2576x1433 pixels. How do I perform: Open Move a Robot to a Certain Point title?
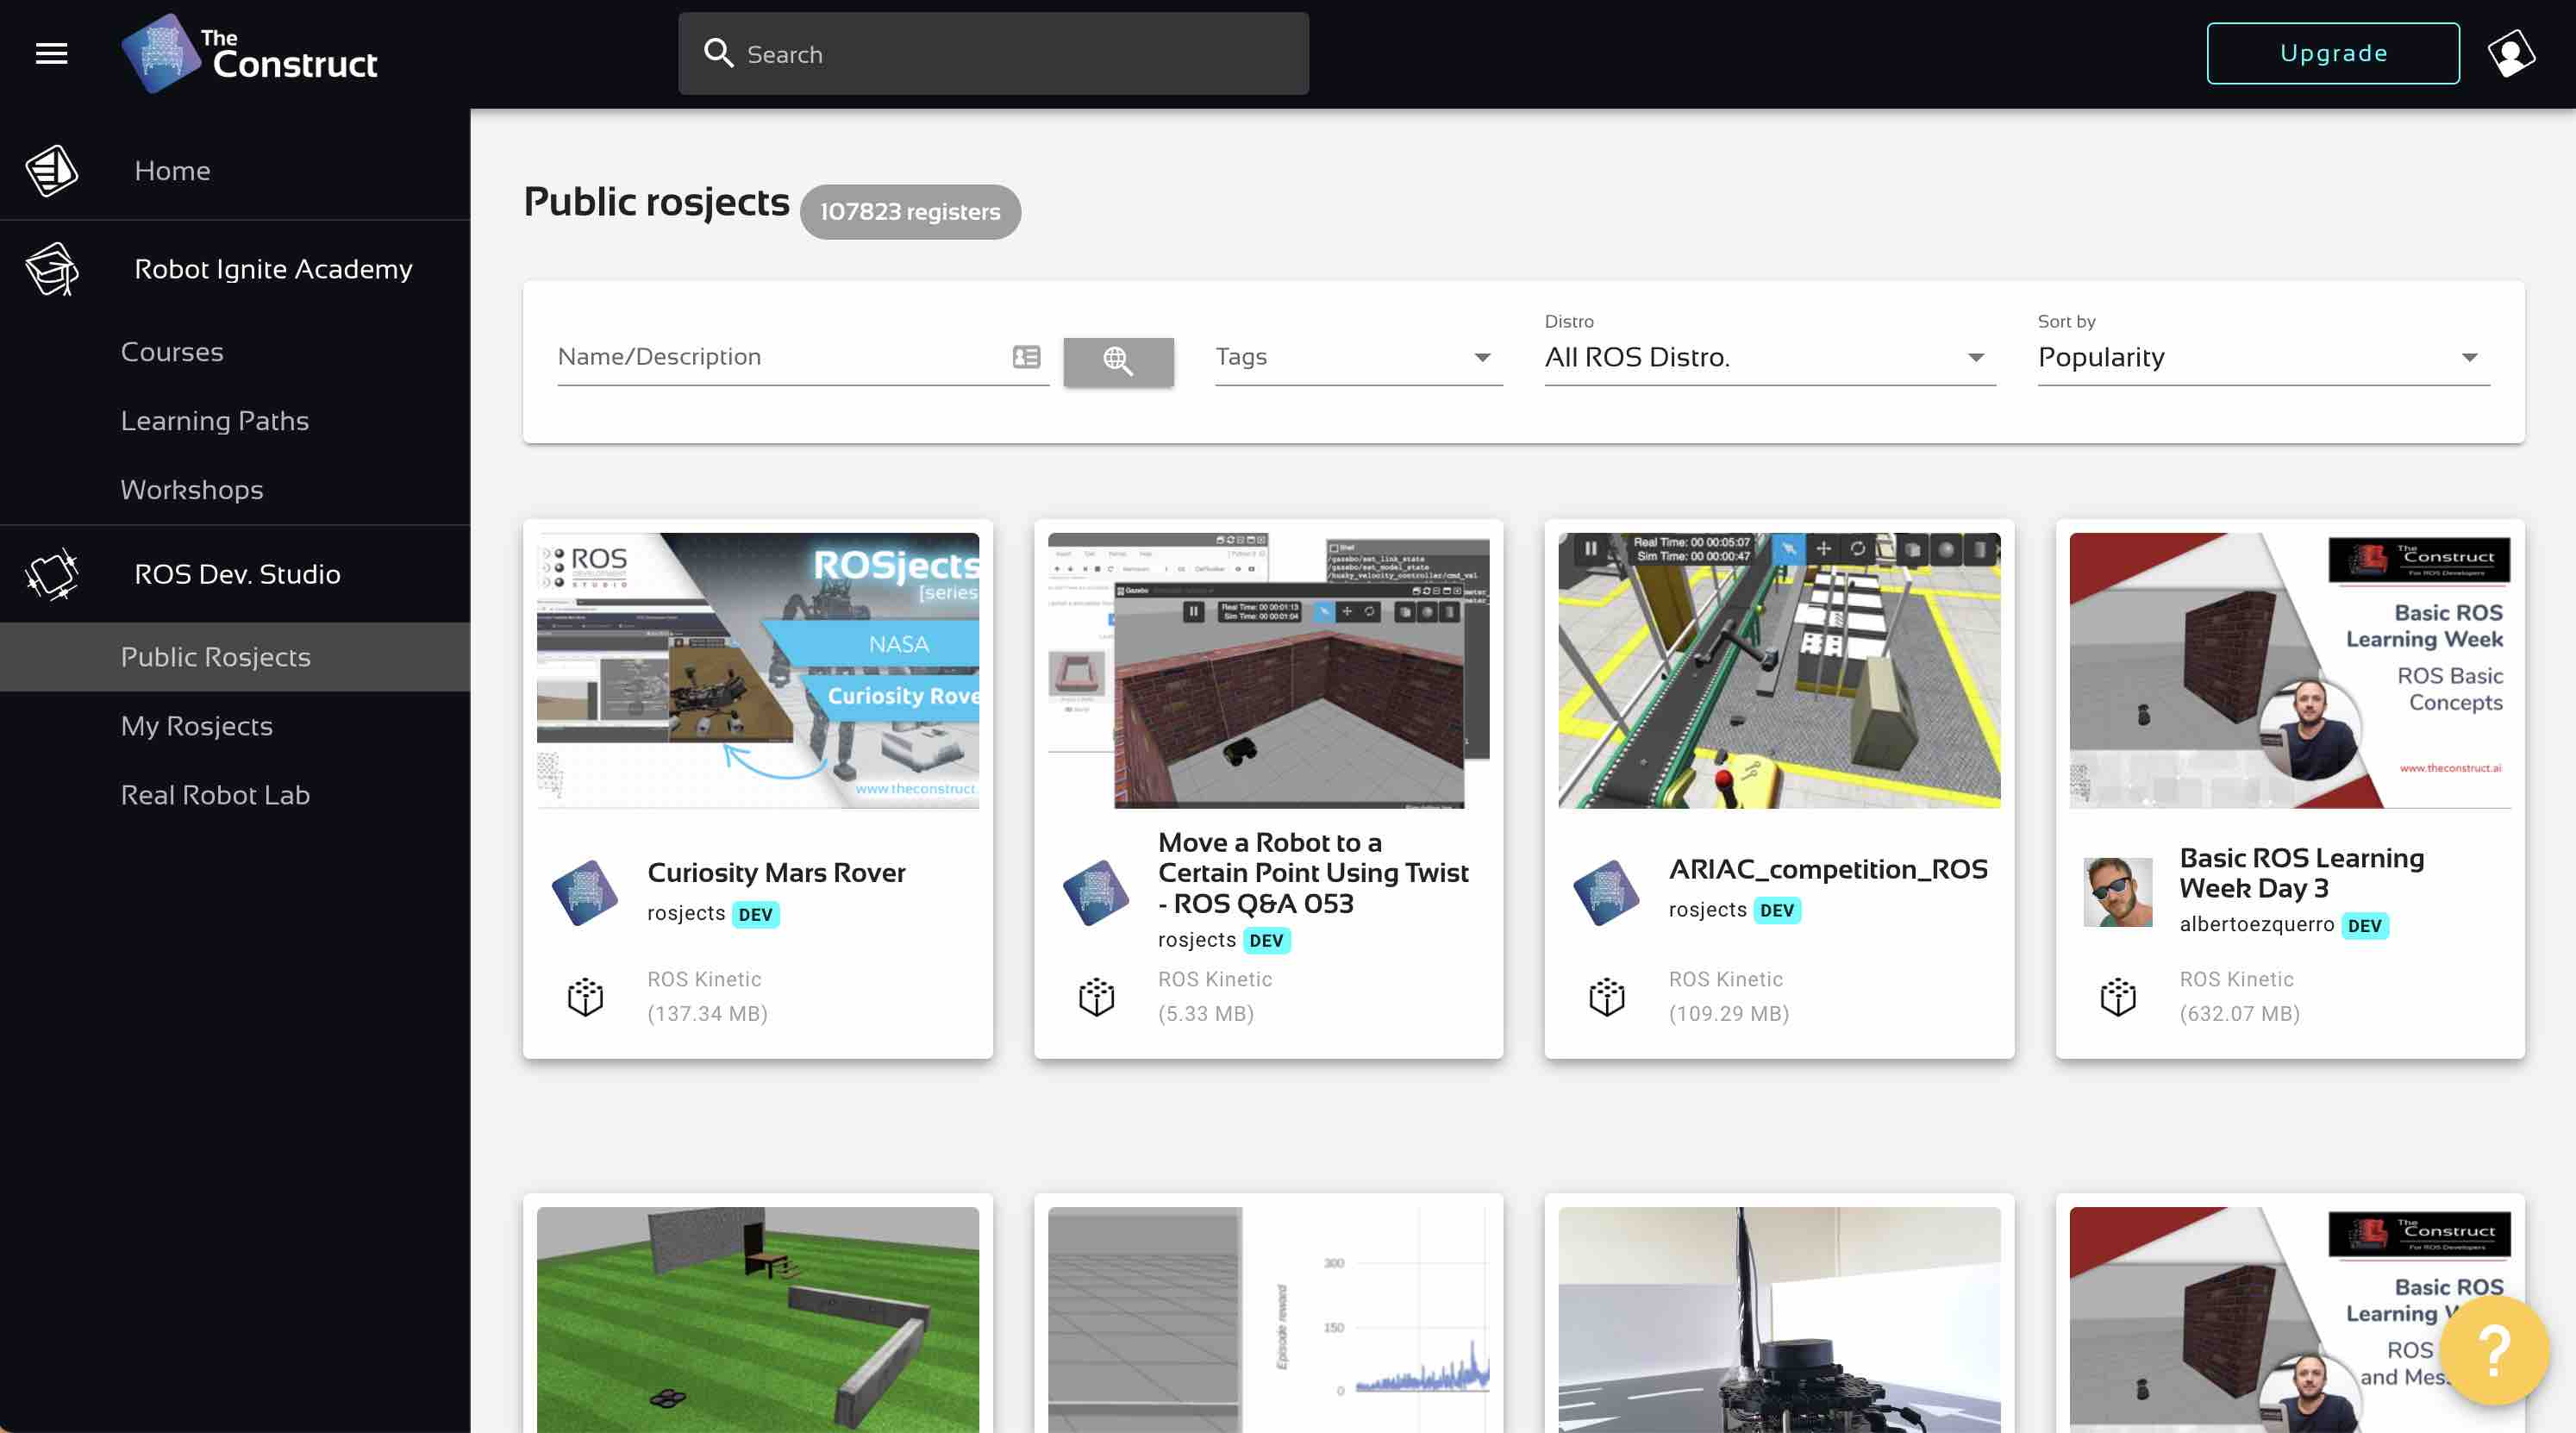(1313, 872)
